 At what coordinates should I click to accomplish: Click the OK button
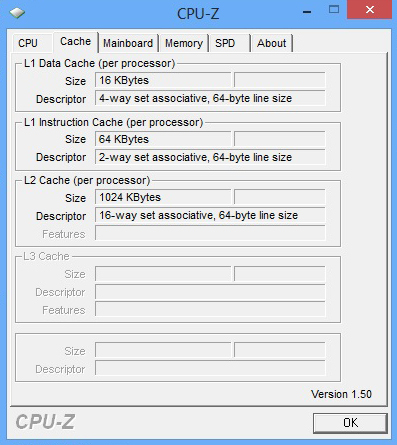[x=350, y=423]
